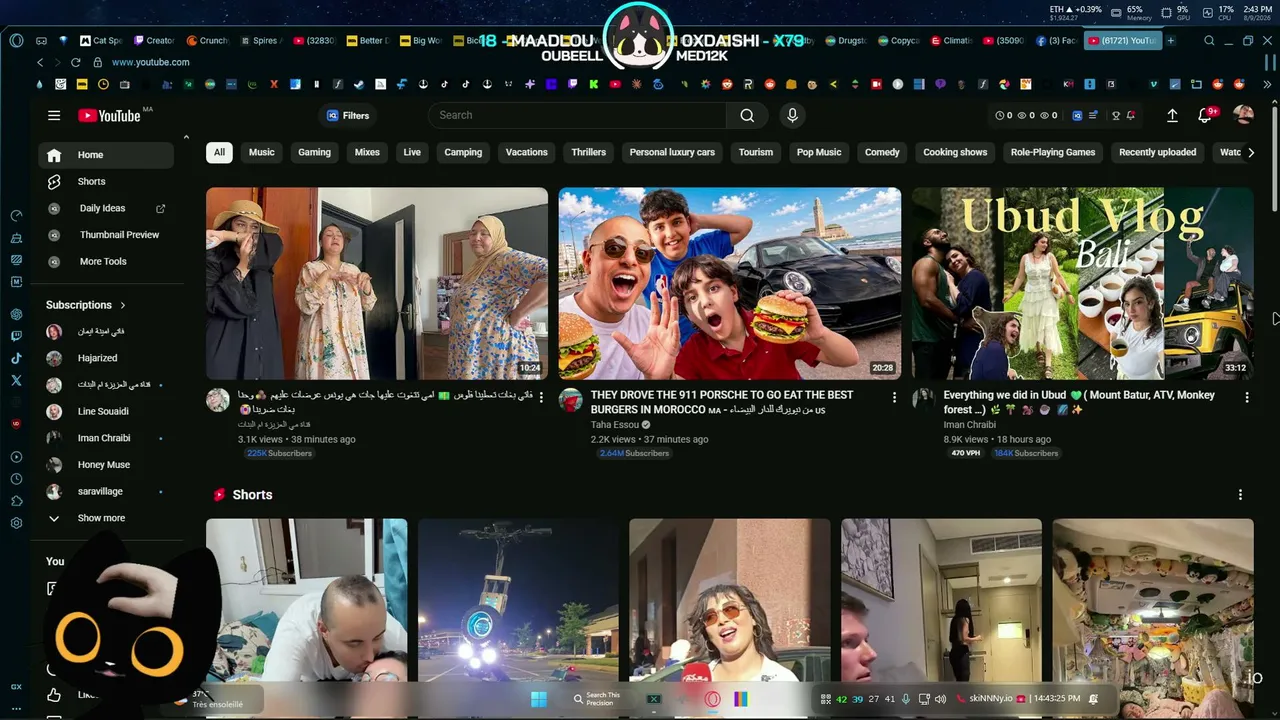The image size is (1280, 720).
Task: Click the www.youtube.com address bar
Action: pyautogui.click(x=150, y=62)
